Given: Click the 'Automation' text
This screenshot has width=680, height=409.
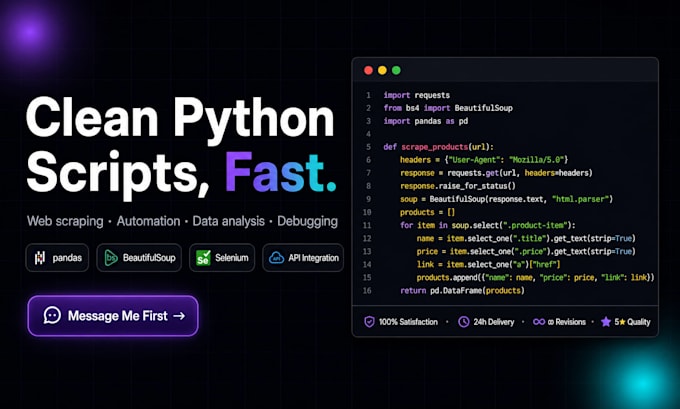Looking at the screenshot, I should coord(148,221).
